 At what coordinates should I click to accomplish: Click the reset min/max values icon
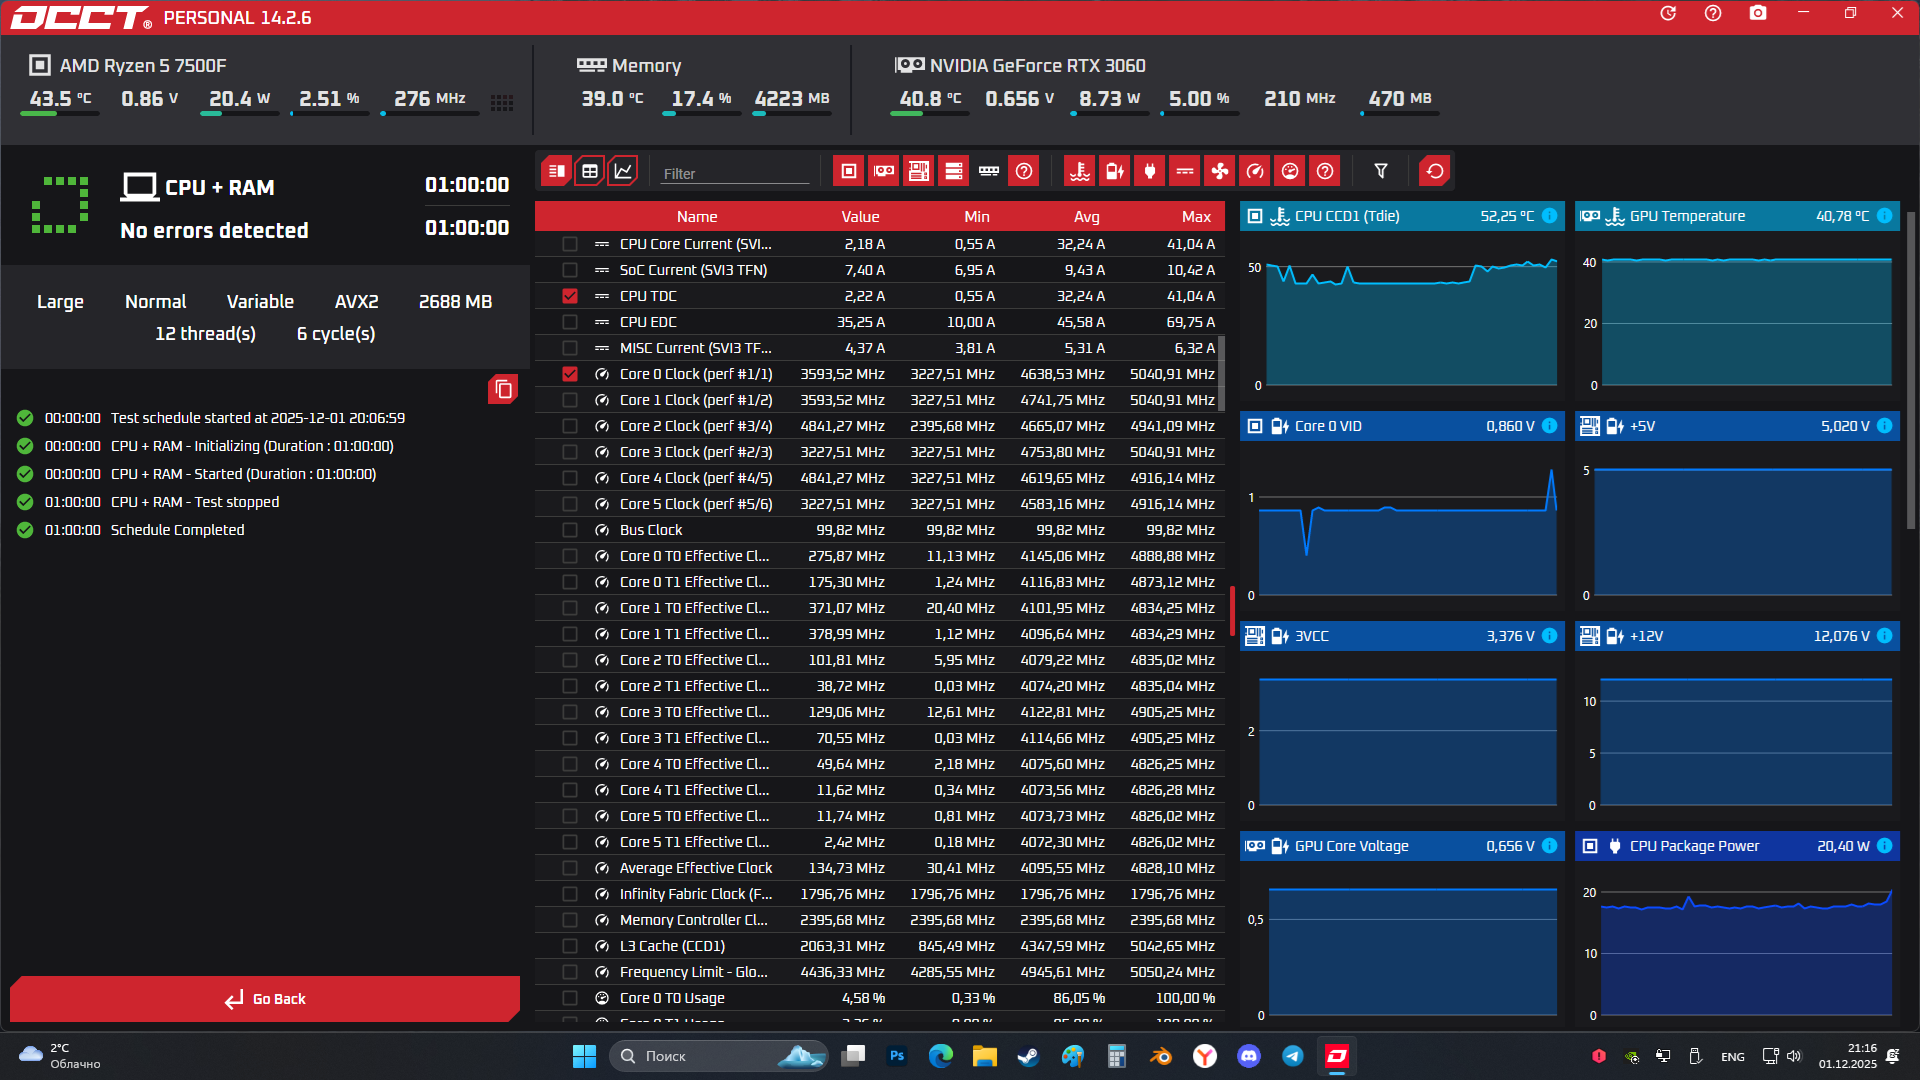click(x=1435, y=171)
